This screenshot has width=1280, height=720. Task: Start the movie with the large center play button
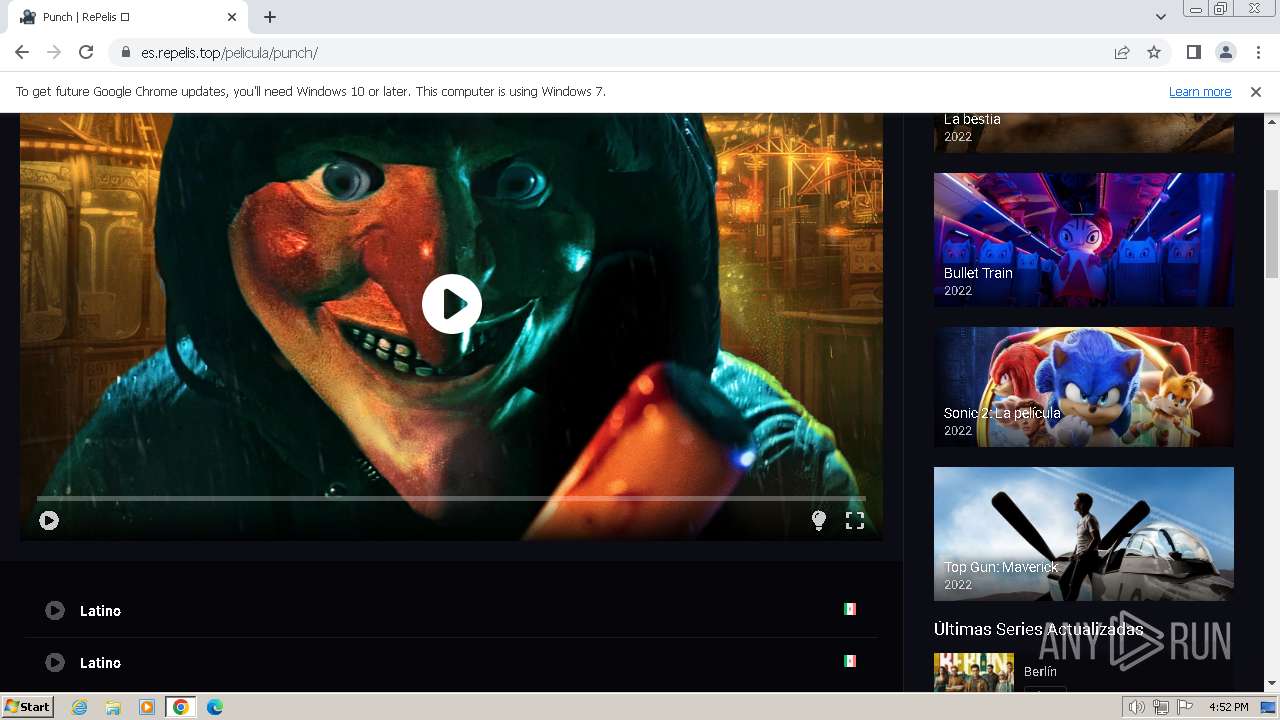tap(452, 304)
